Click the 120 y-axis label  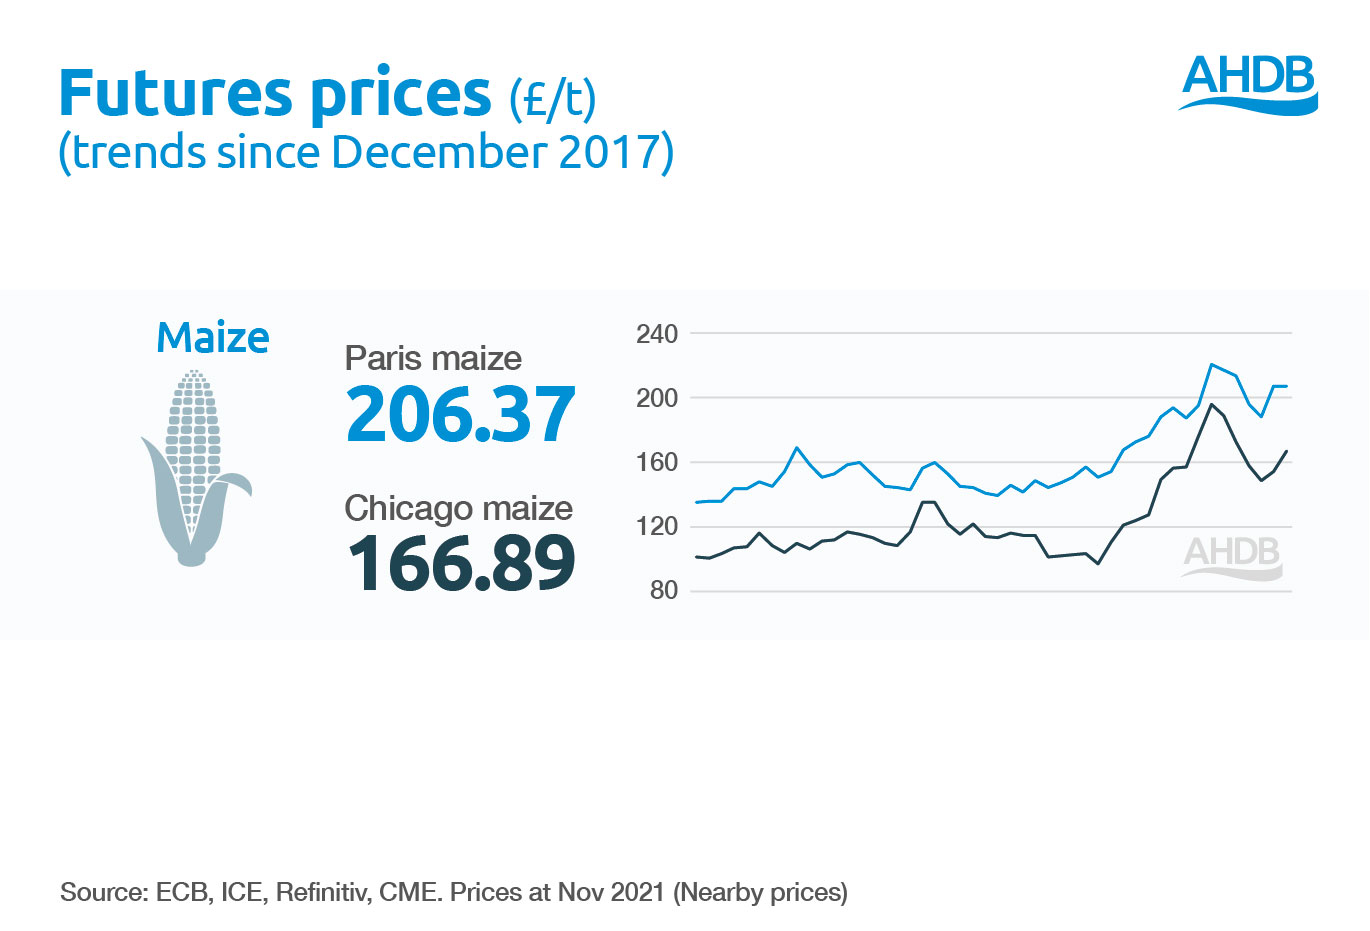point(656,526)
